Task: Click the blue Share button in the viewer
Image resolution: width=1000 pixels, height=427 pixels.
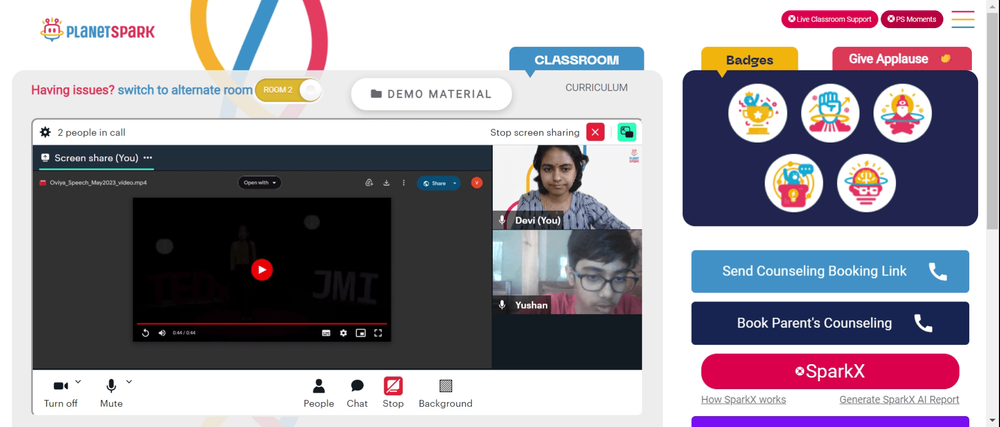Action: coord(434,183)
